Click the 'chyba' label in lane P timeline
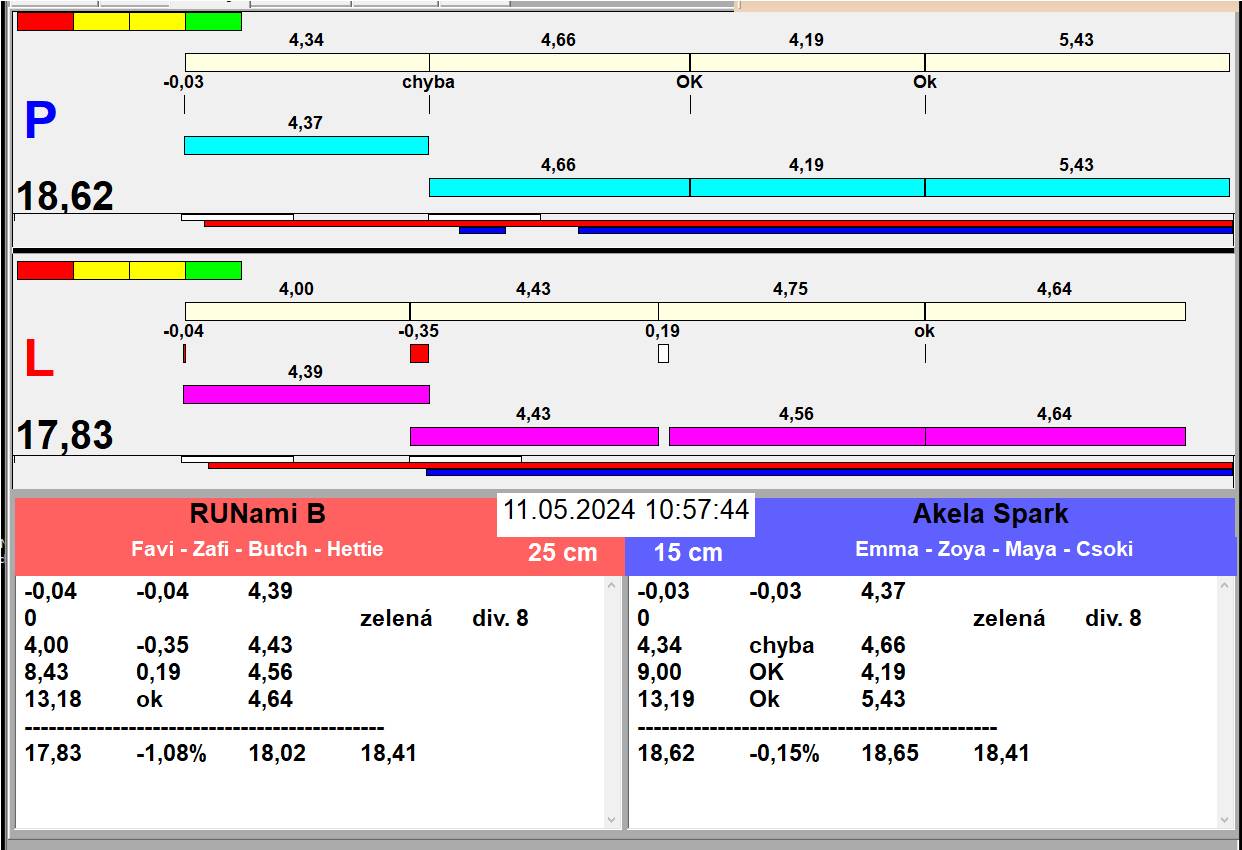The height and width of the screenshot is (850, 1242). coord(428,82)
